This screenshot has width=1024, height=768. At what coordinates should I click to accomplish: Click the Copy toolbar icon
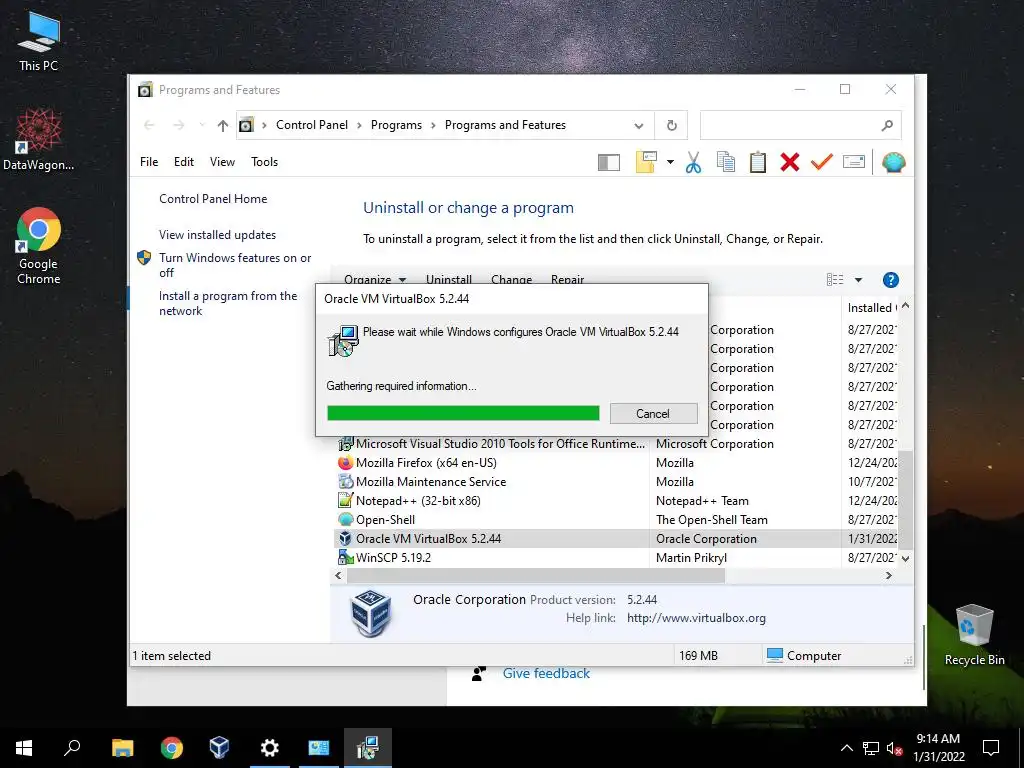726,162
